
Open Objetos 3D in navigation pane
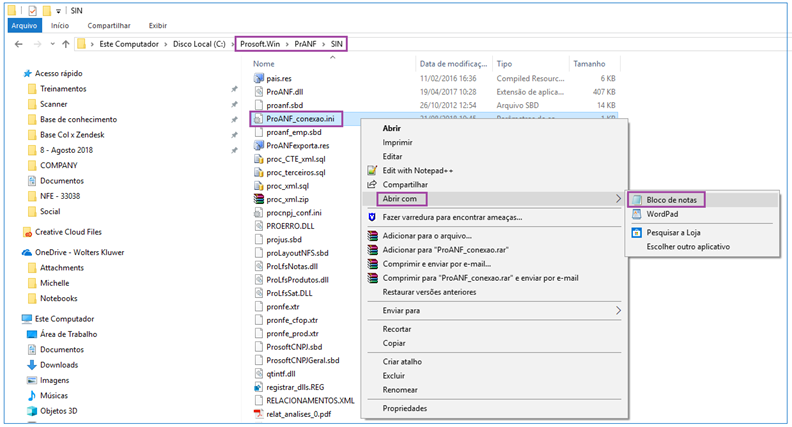click(61, 411)
